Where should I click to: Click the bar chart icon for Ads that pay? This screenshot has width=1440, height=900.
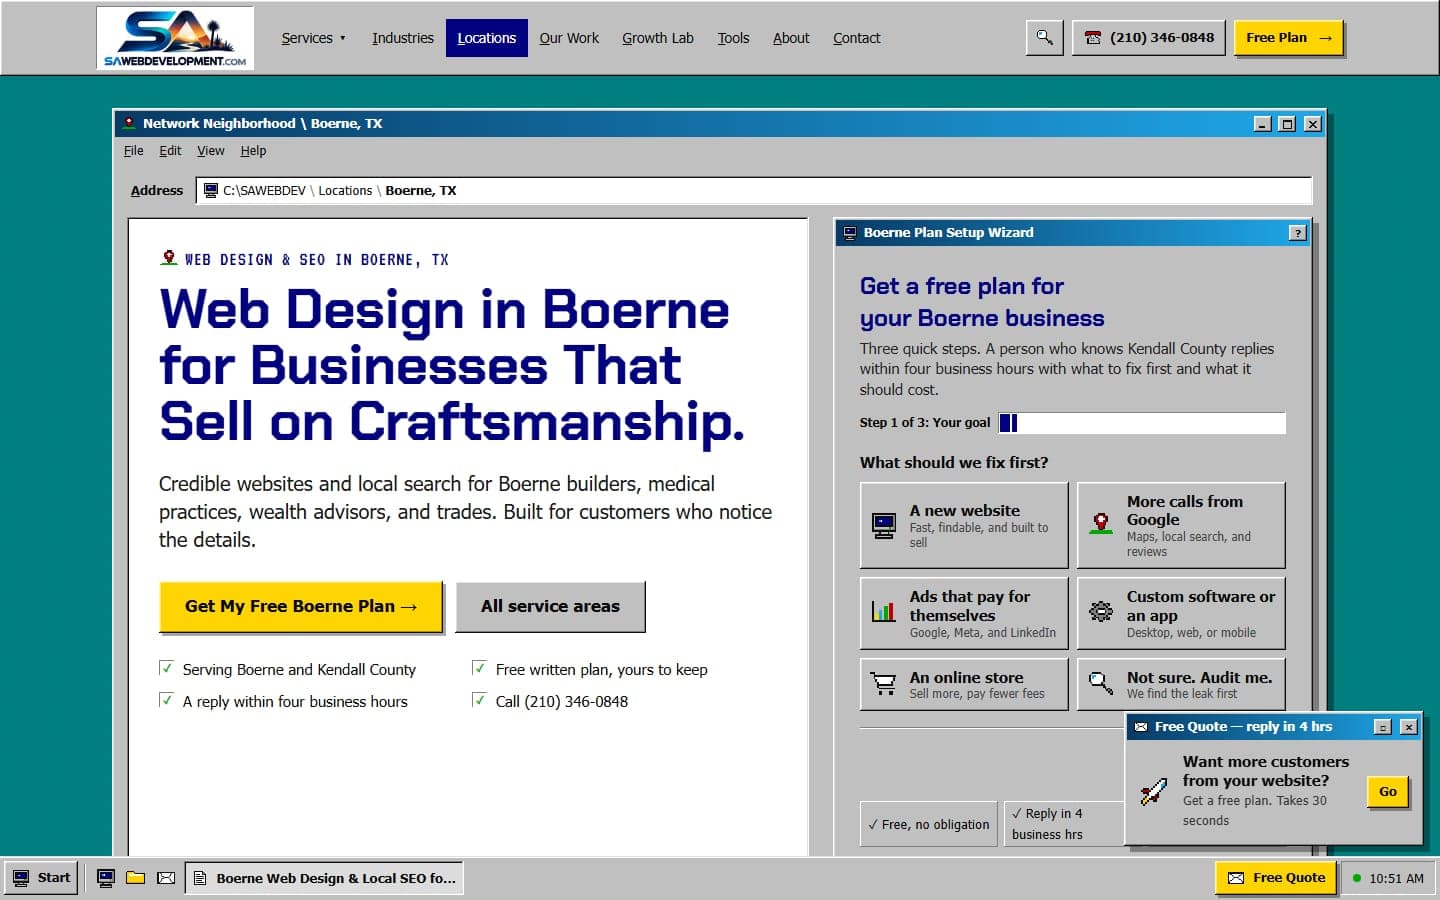click(884, 611)
